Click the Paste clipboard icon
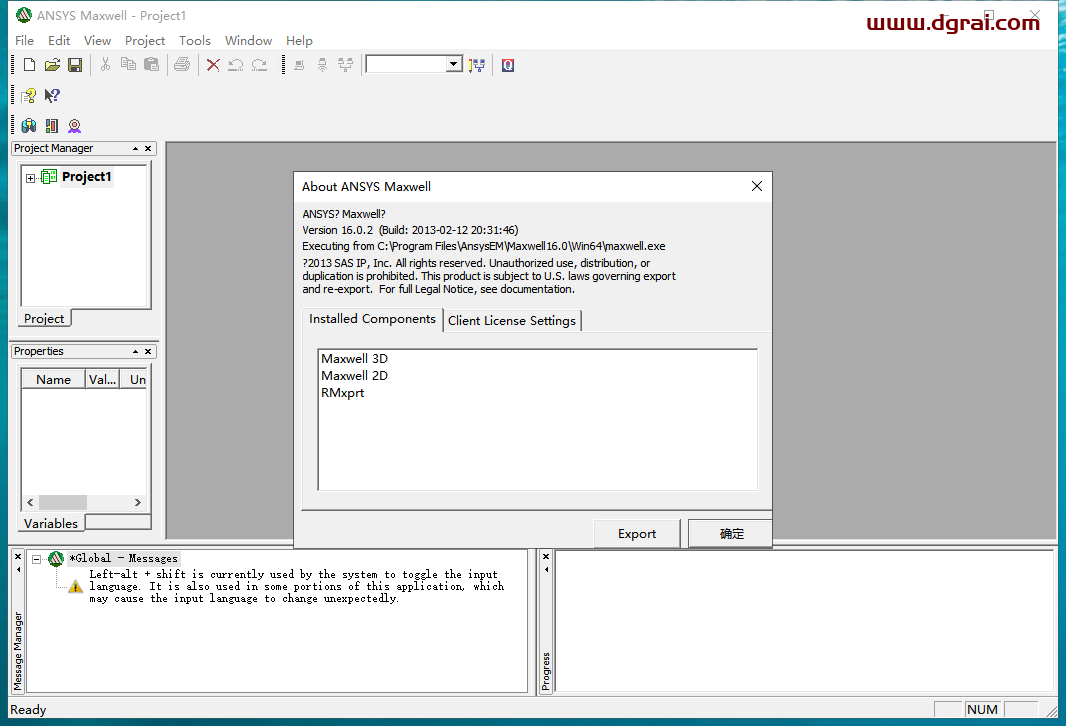 point(152,64)
